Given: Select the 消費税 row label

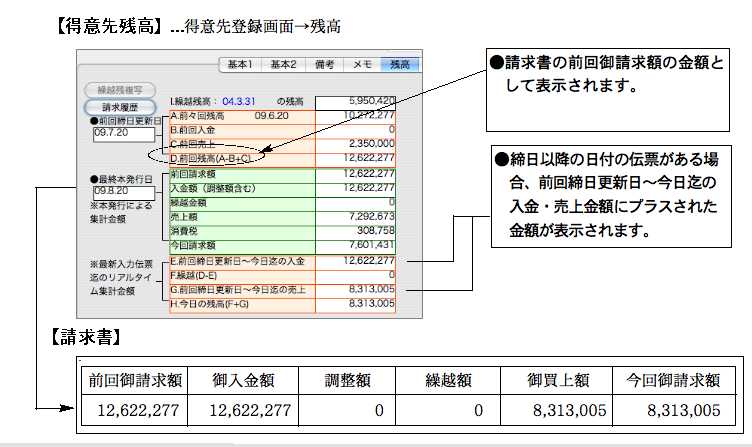Looking at the screenshot, I should [x=184, y=231].
